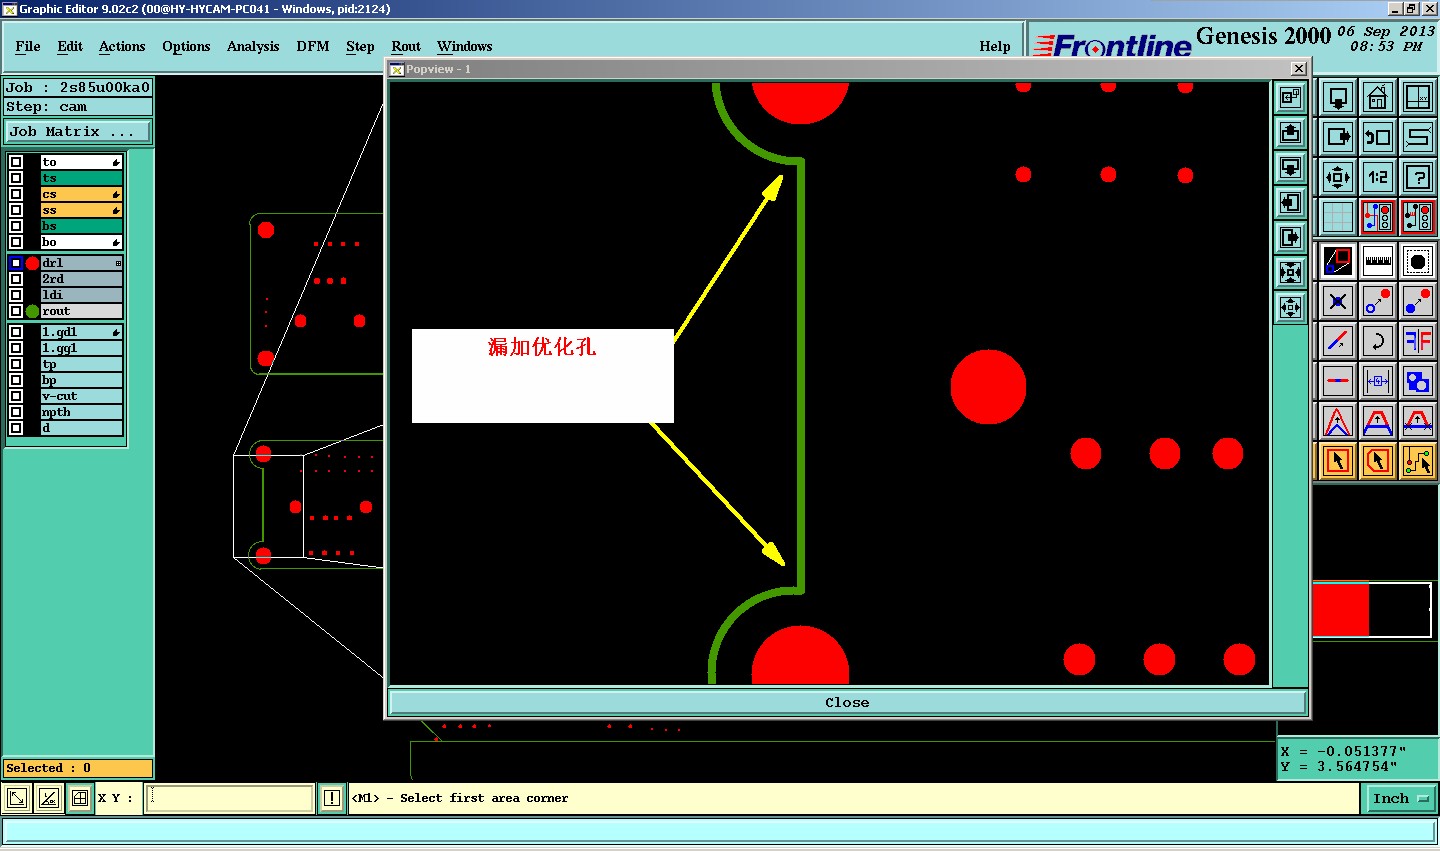The height and width of the screenshot is (851, 1440).
Task: Click the previous view undo-zoom icon
Action: (1378, 137)
